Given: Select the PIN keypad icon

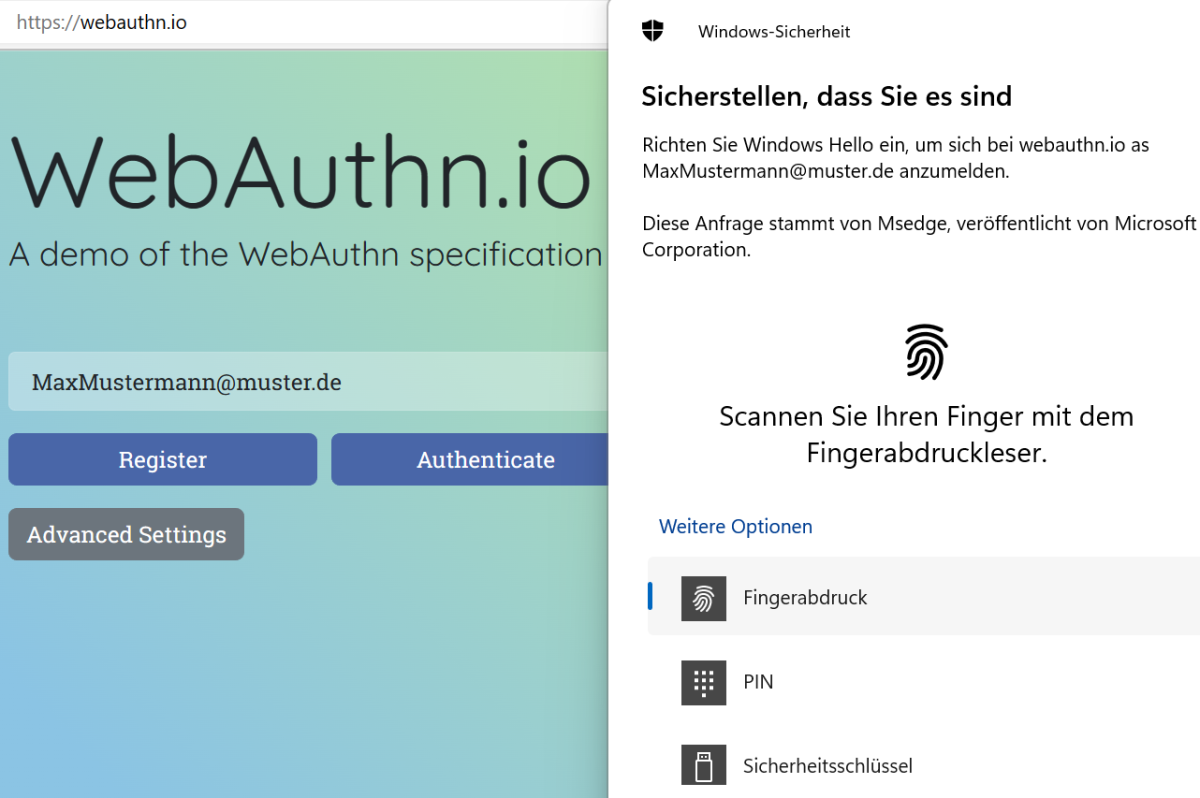Looking at the screenshot, I should click(x=704, y=682).
